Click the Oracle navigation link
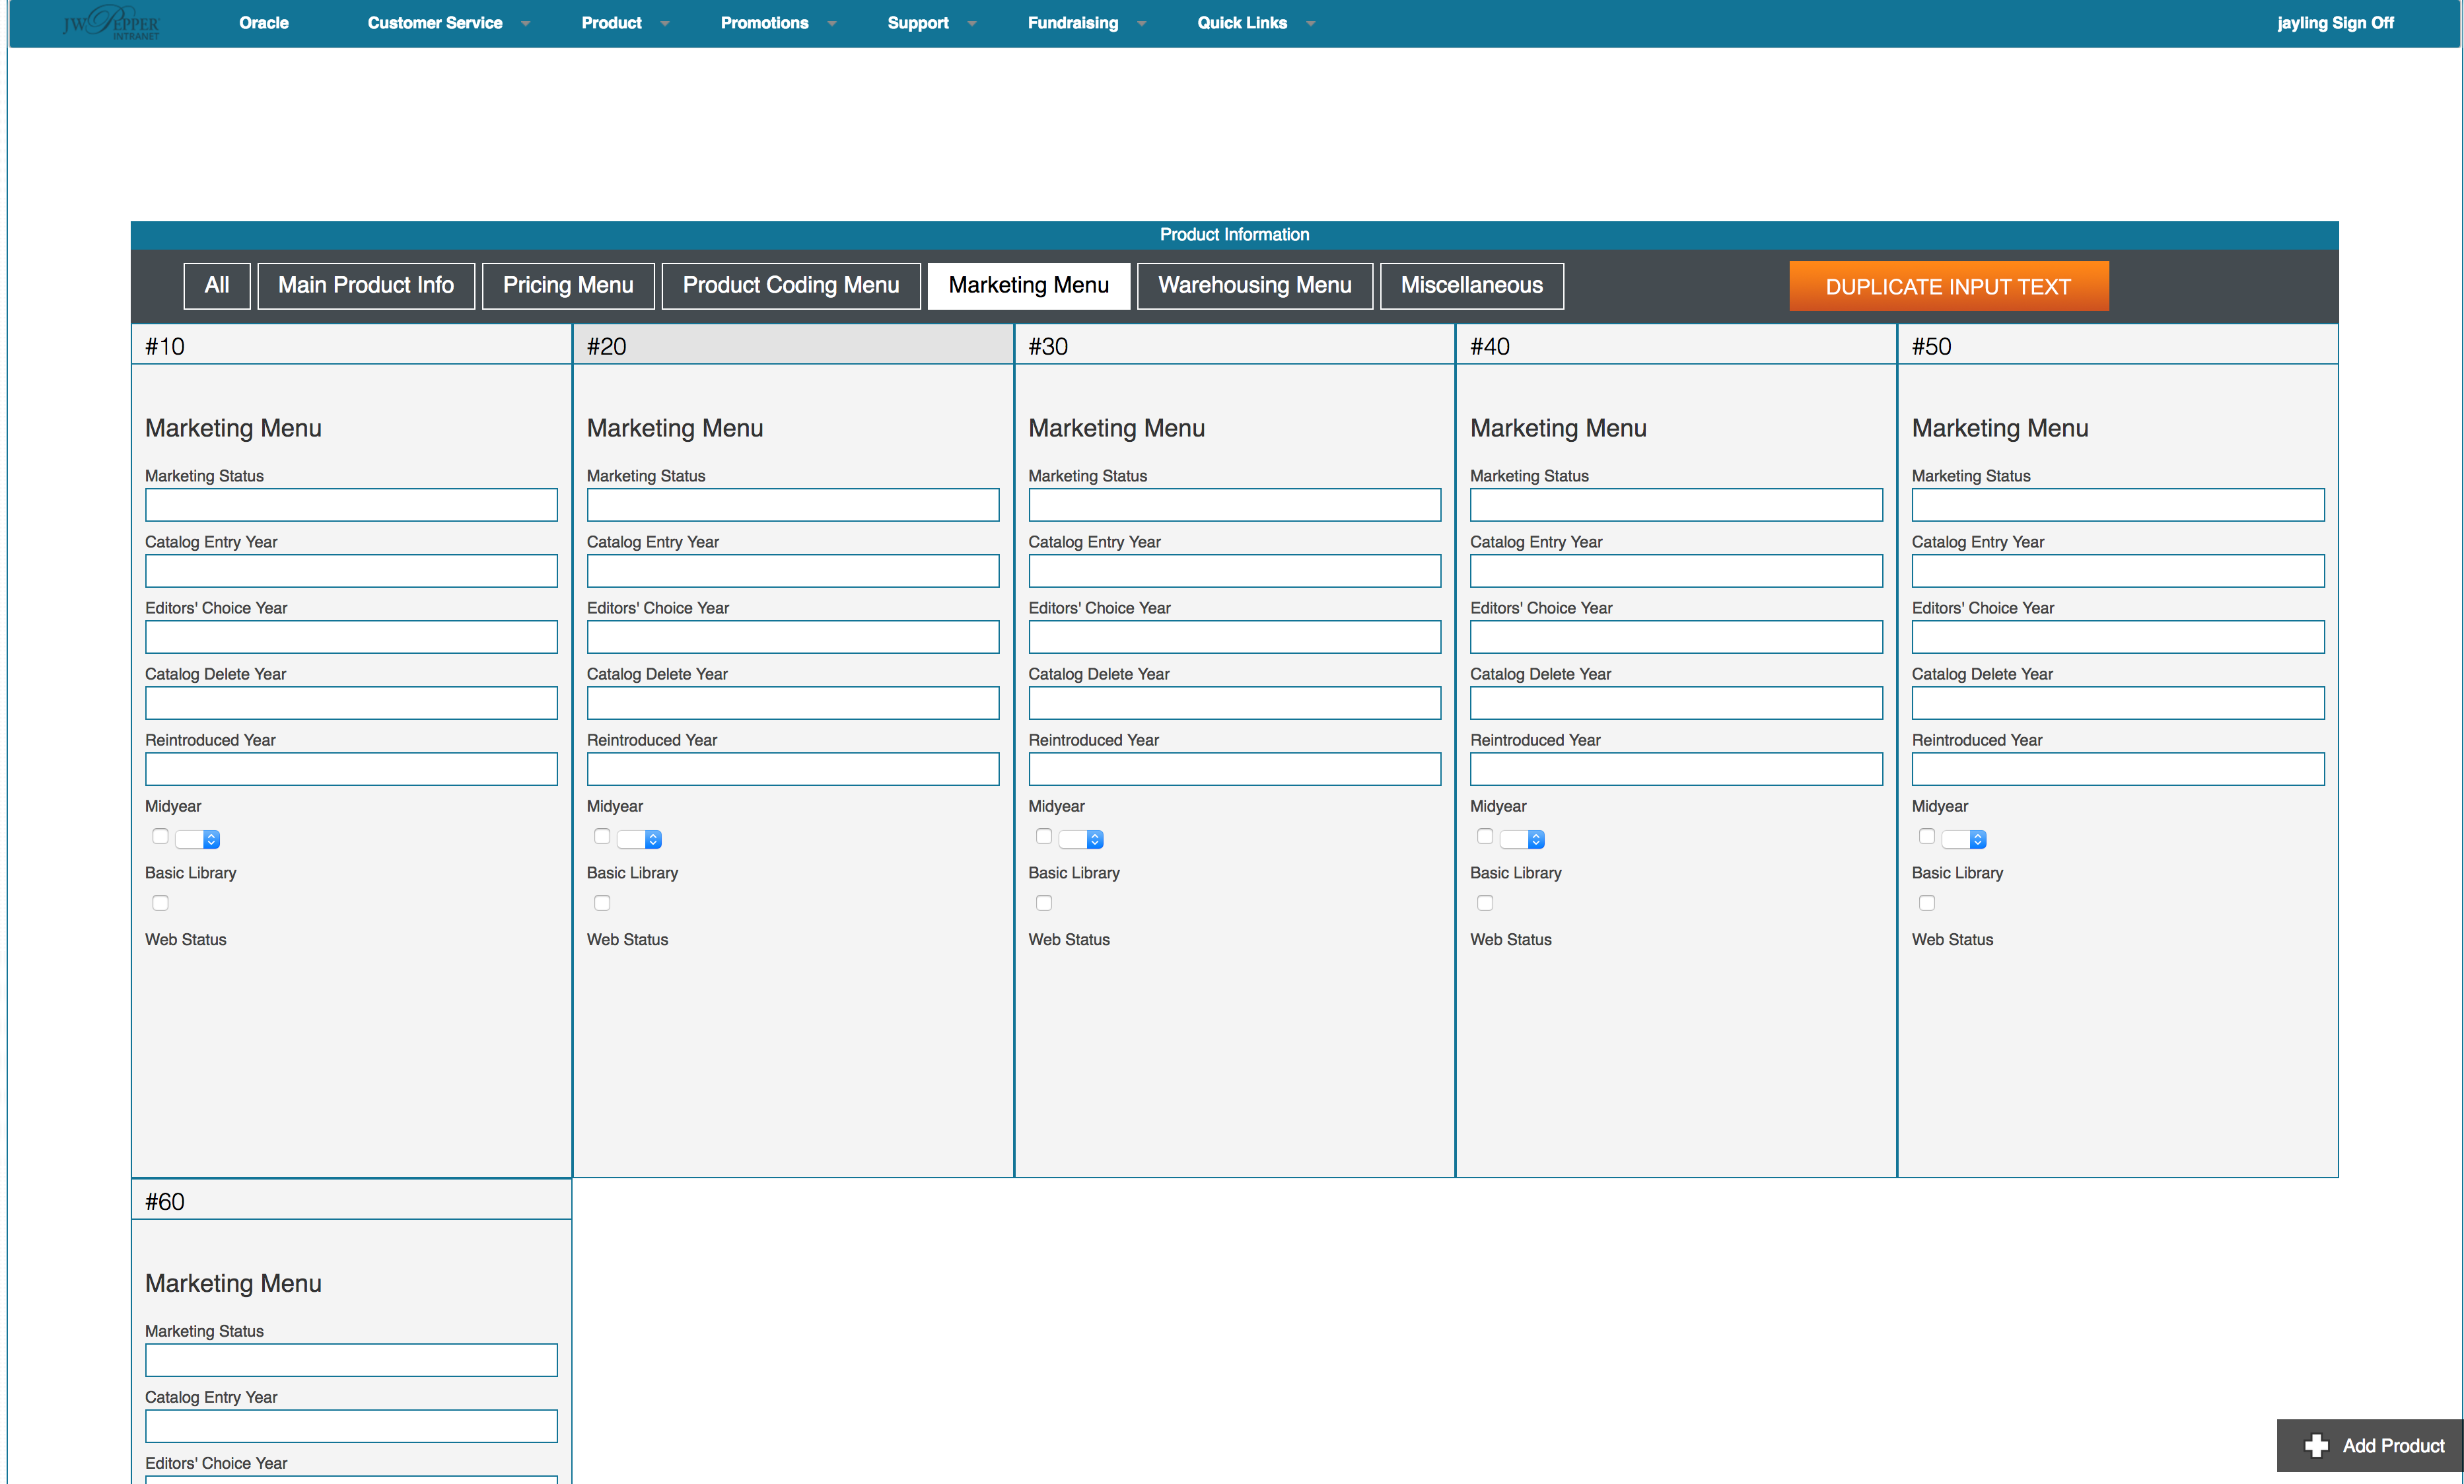 [x=264, y=23]
